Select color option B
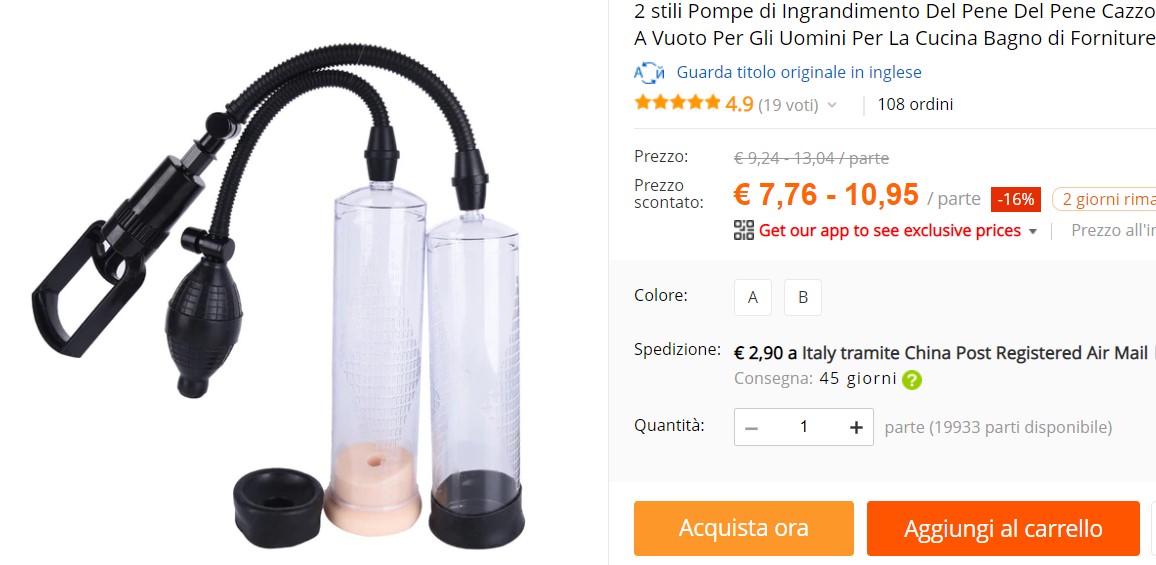The image size is (1156, 565). [x=803, y=297]
